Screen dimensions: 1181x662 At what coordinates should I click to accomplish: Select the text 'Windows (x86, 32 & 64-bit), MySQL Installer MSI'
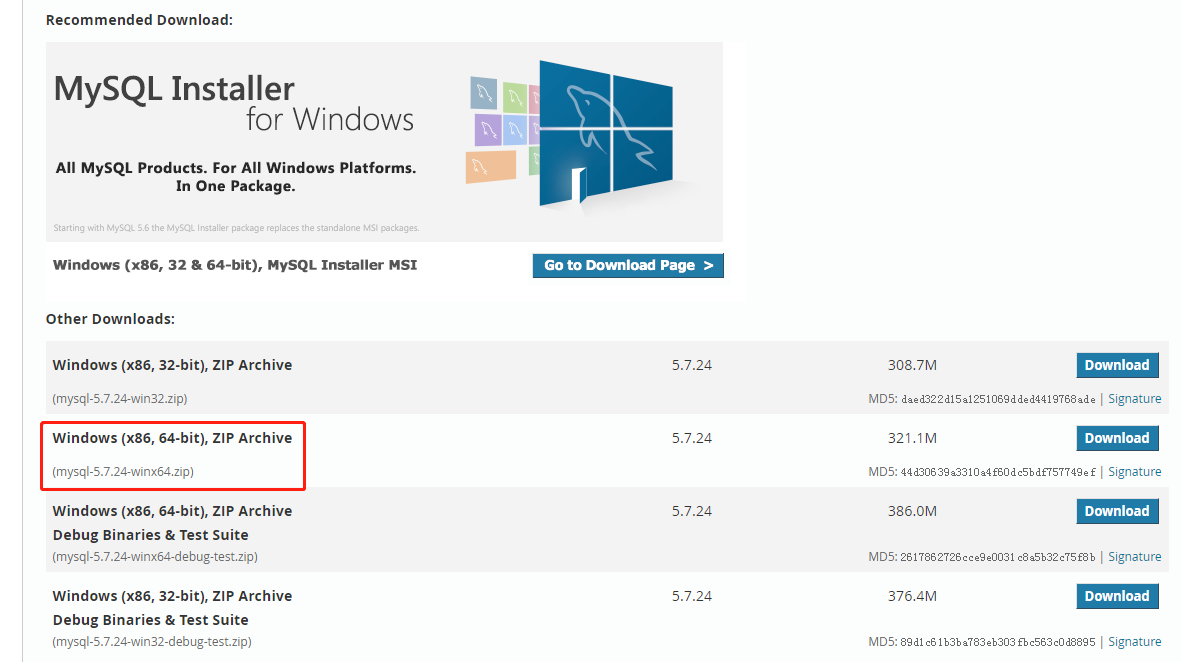click(x=234, y=265)
